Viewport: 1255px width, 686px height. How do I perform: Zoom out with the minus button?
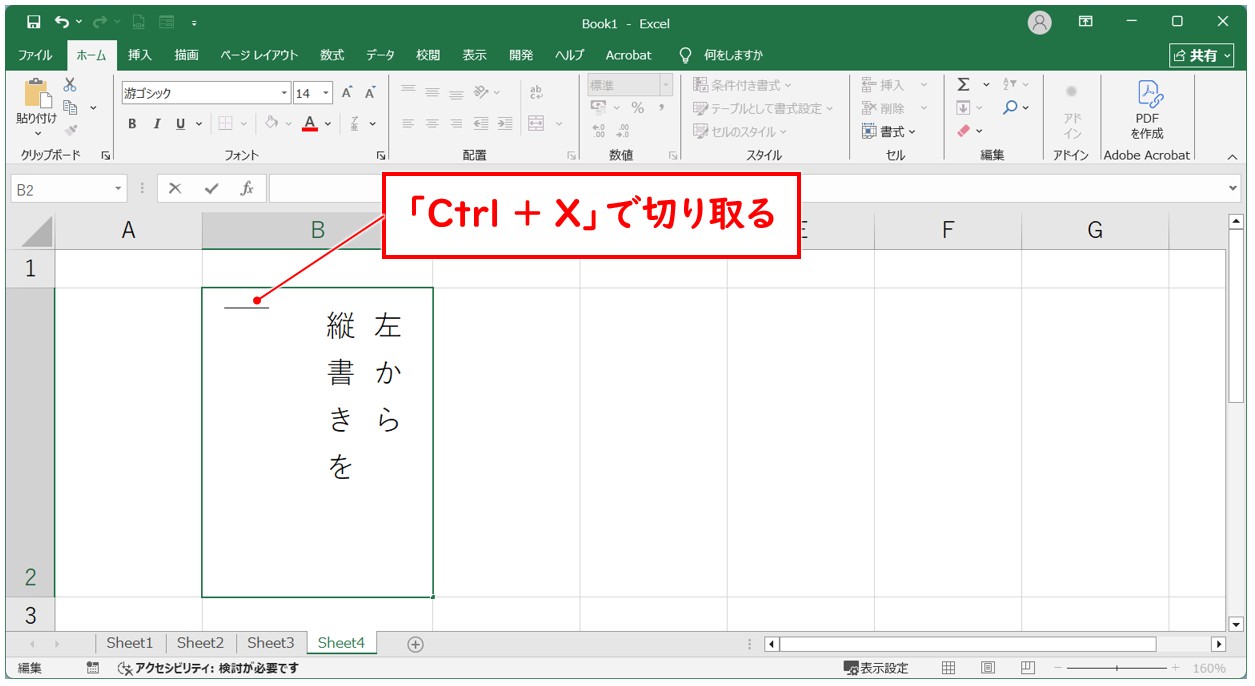1058,668
